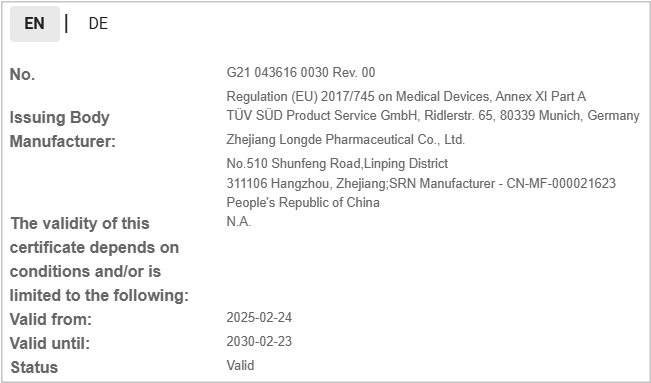Click the No.510 Shunfeng Road address line
Screen dimensions: 651x383
pyautogui.click(x=337, y=163)
